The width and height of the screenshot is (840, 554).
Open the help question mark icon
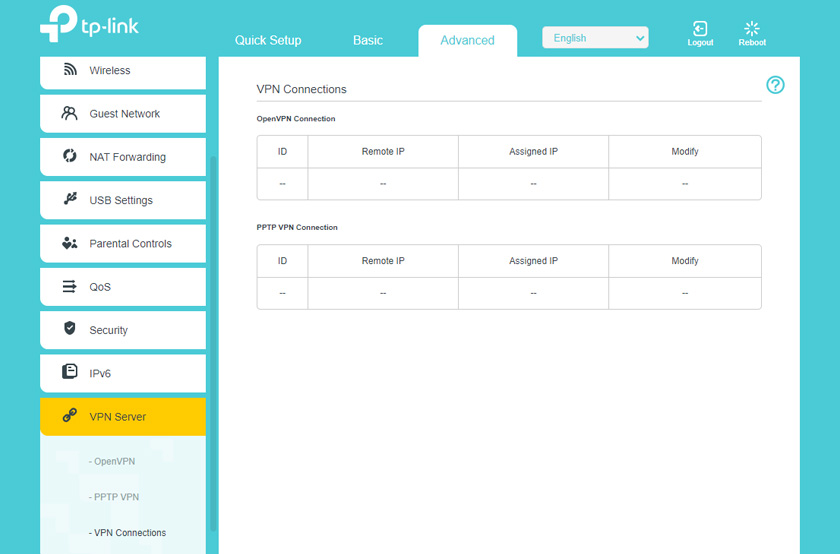775,85
